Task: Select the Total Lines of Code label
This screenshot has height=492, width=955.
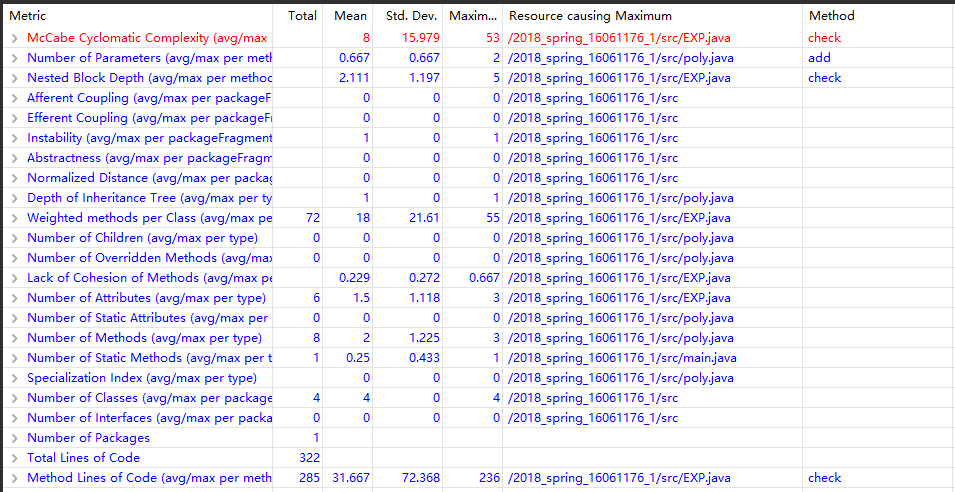Action: (x=83, y=458)
